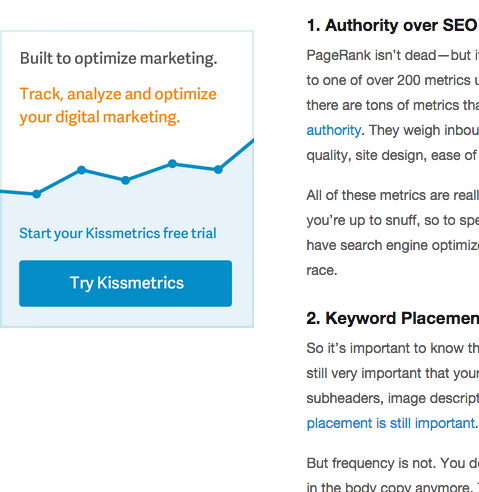Click 'Start your Kissmetrics free trial' text

pyautogui.click(x=118, y=233)
